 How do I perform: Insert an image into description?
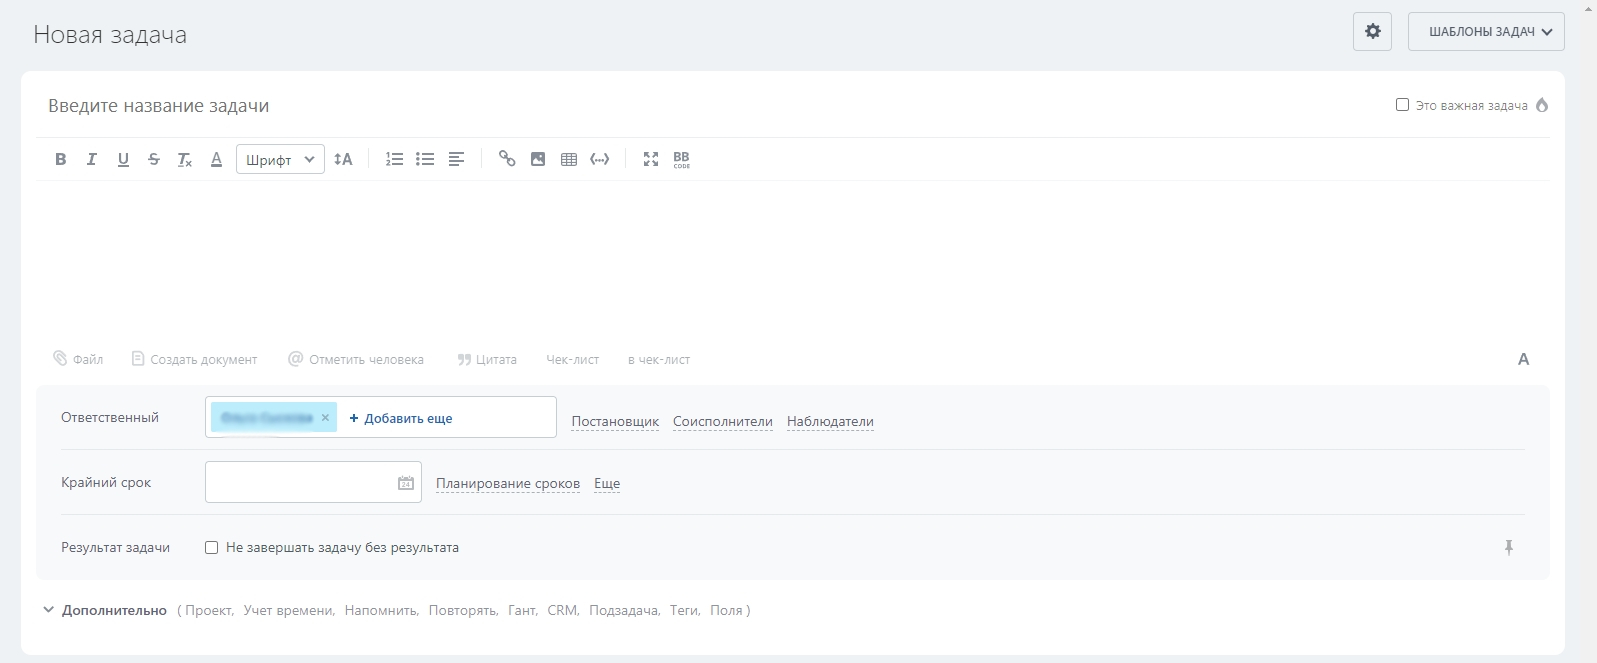(x=538, y=159)
